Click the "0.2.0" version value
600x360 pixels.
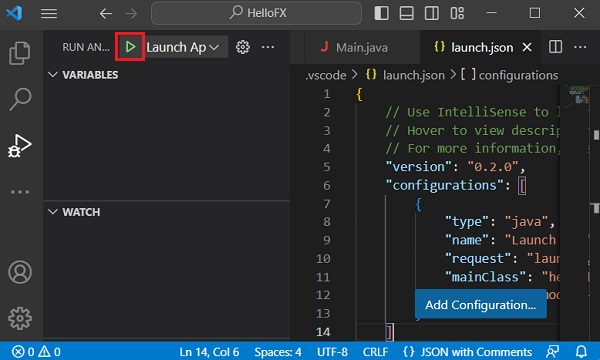(x=493, y=167)
